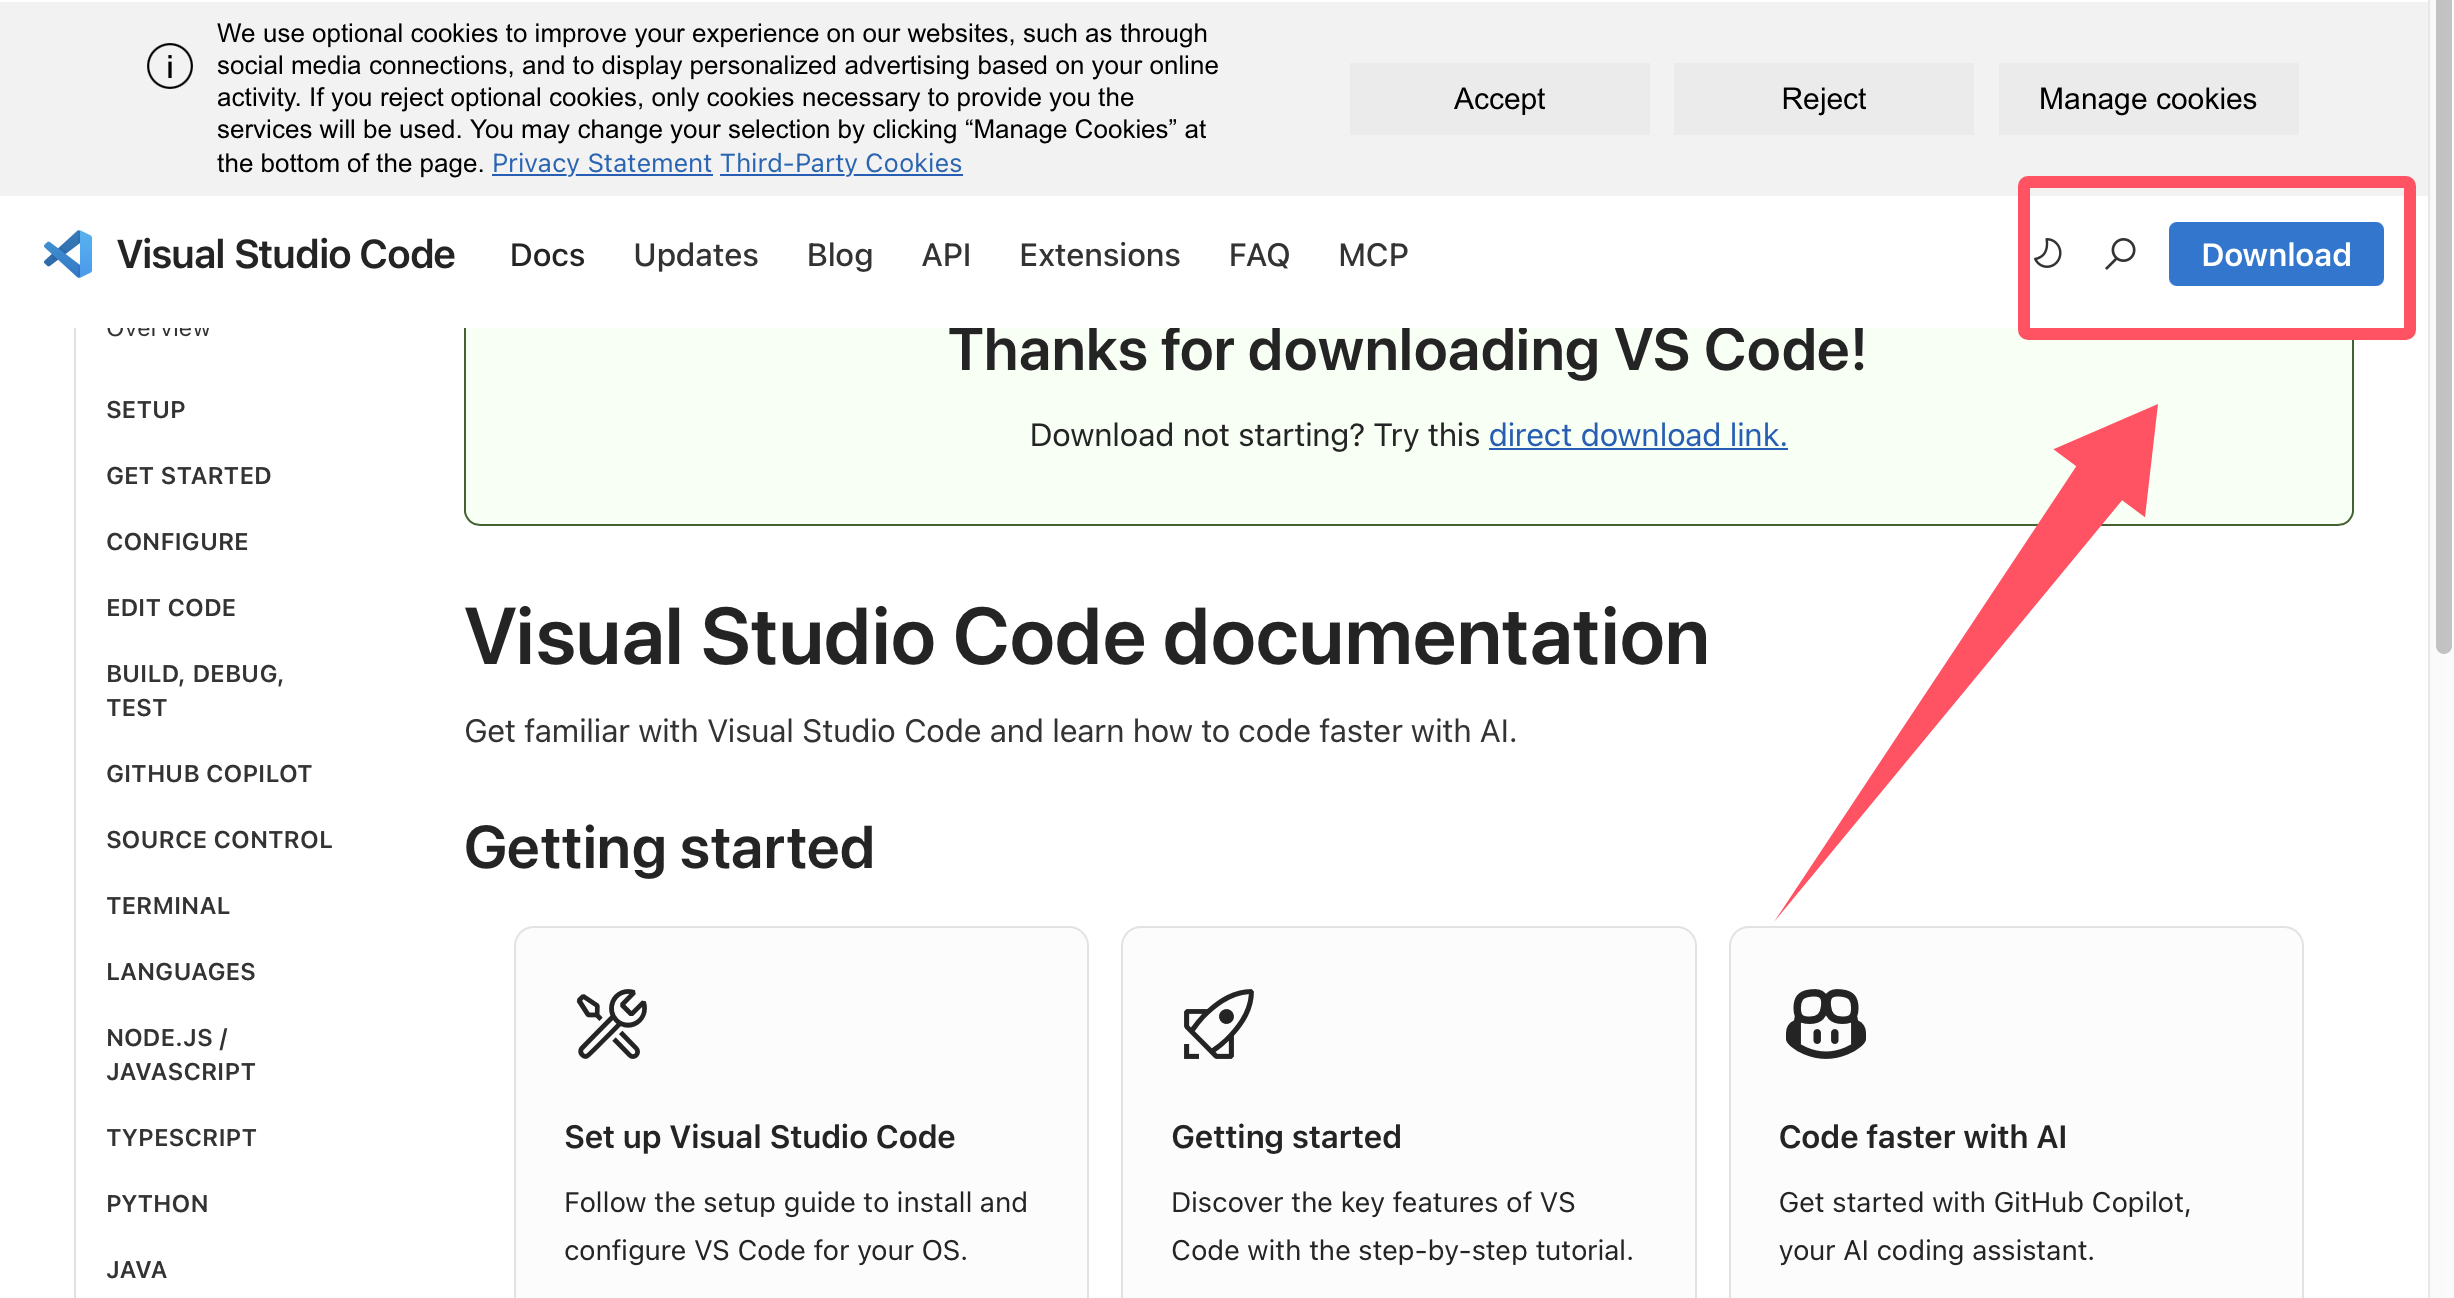Open Manage cookies settings
This screenshot has height=1298, width=2454.
tap(2147, 99)
